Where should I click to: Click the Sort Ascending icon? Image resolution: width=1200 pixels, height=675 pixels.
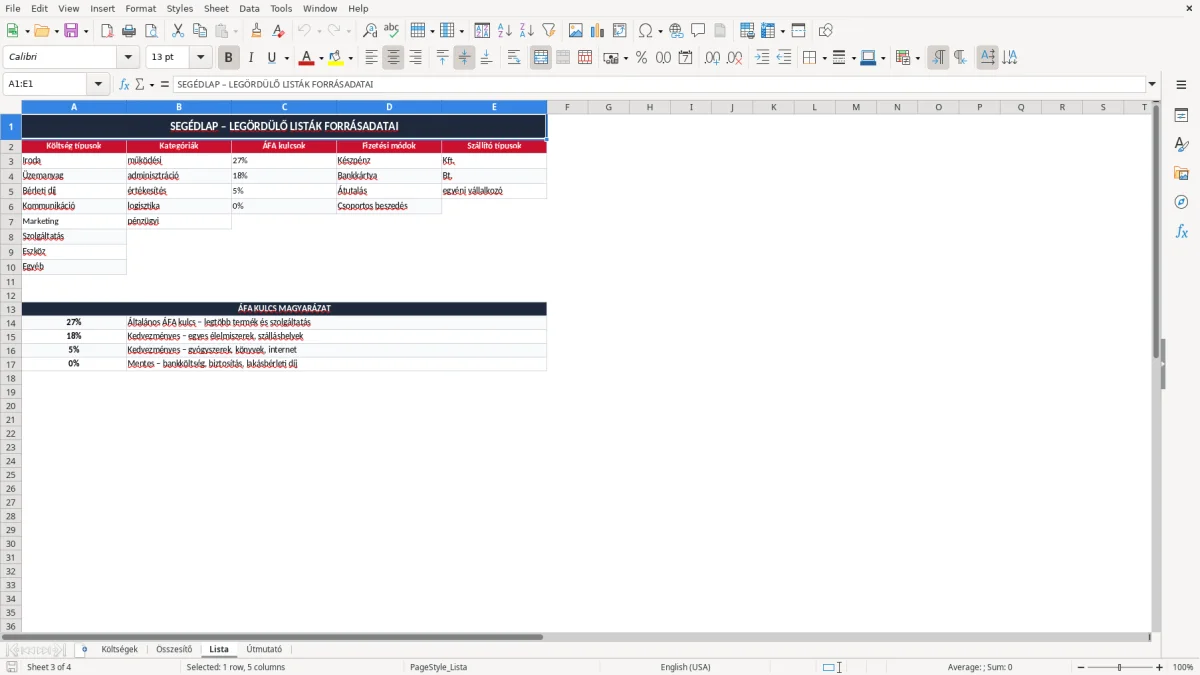[505, 31]
